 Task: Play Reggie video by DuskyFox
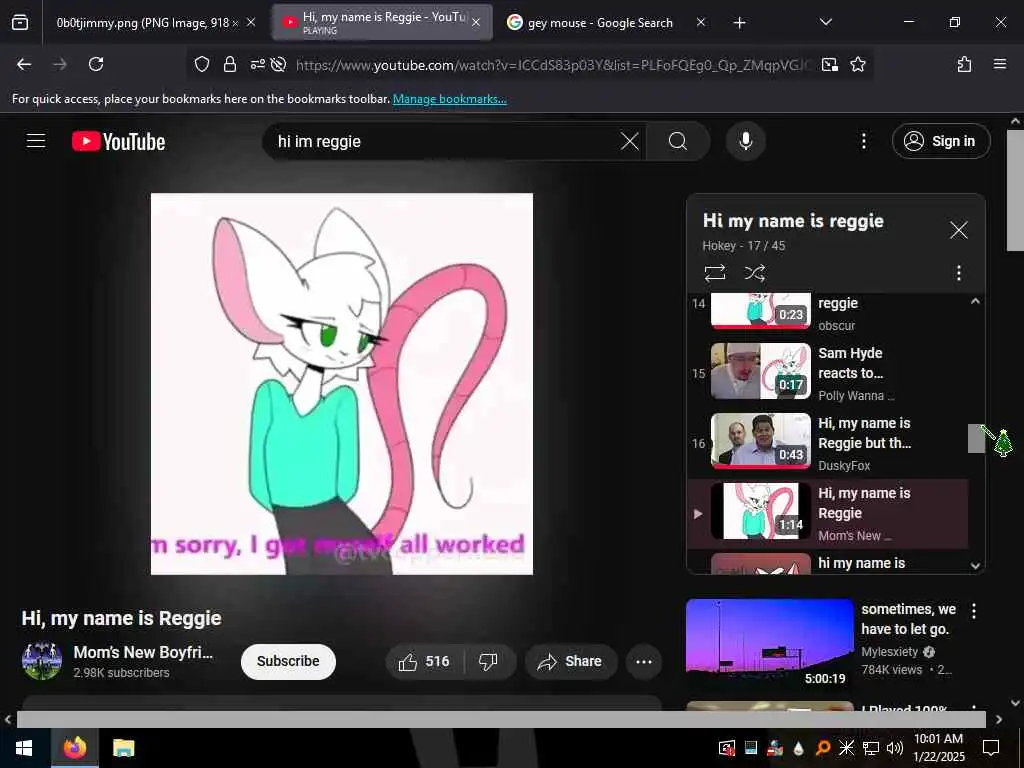(827, 443)
